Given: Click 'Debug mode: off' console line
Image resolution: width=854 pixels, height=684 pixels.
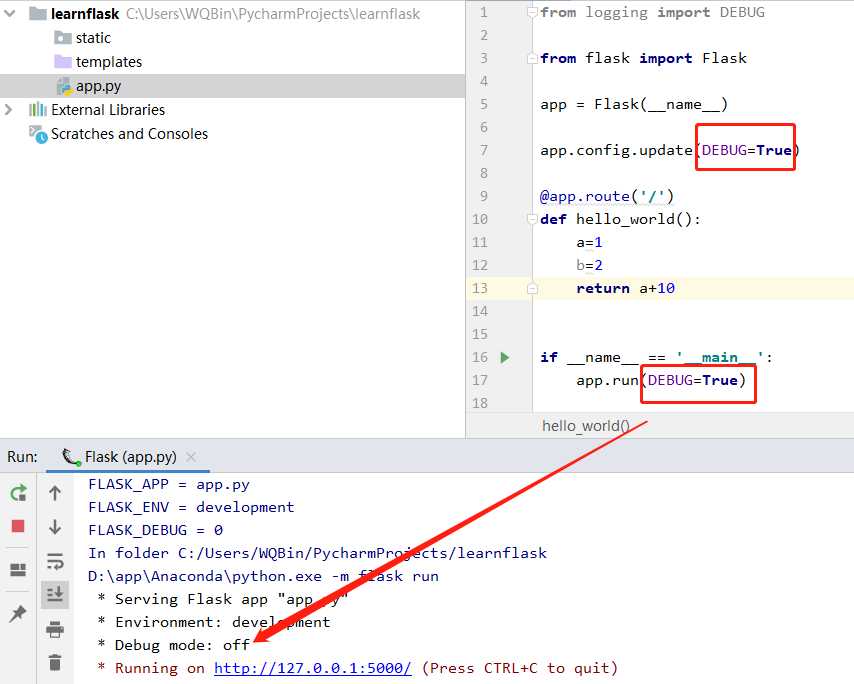Looking at the screenshot, I should (x=174, y=645).
